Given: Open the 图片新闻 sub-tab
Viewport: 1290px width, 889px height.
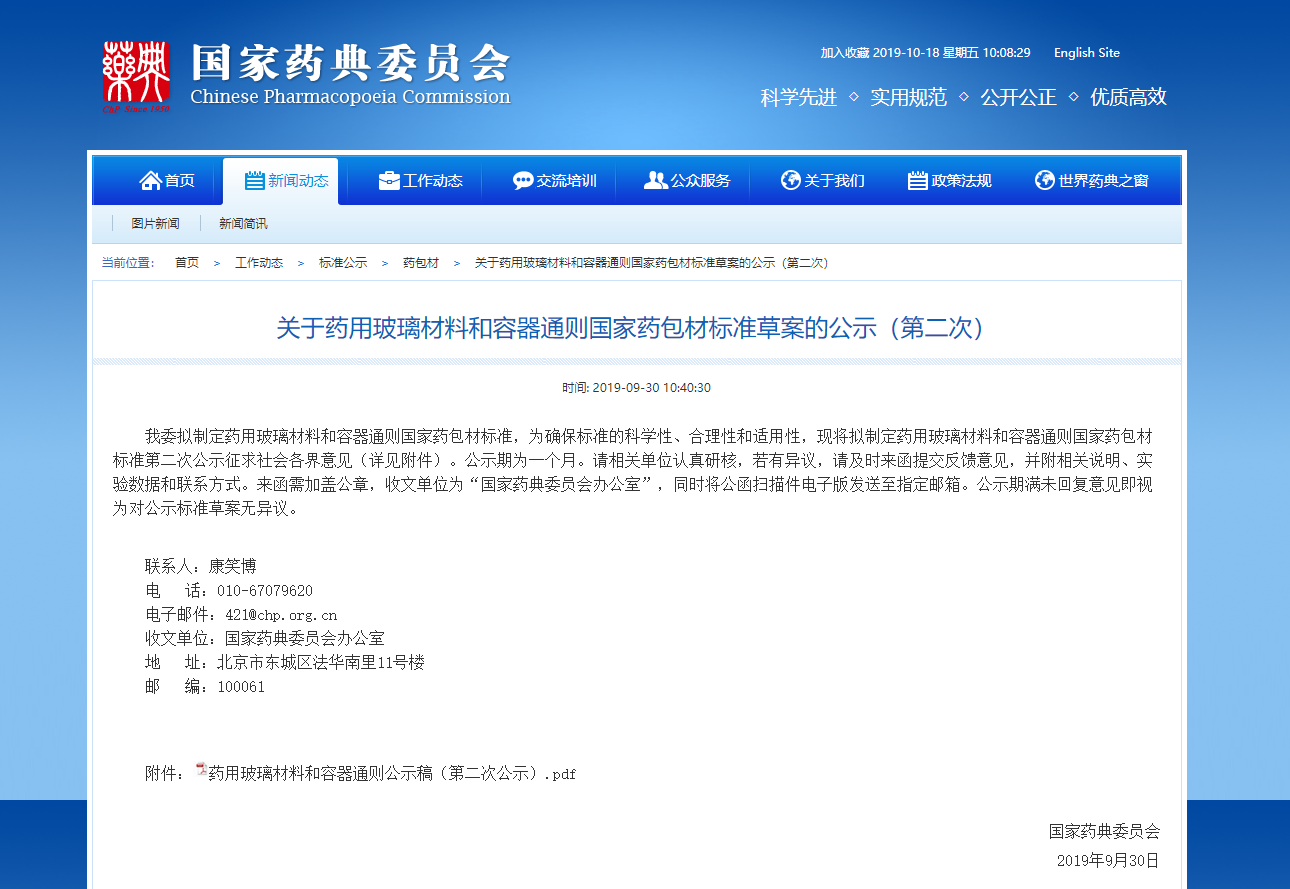Looking at the screenshot, I should (155, 223).
